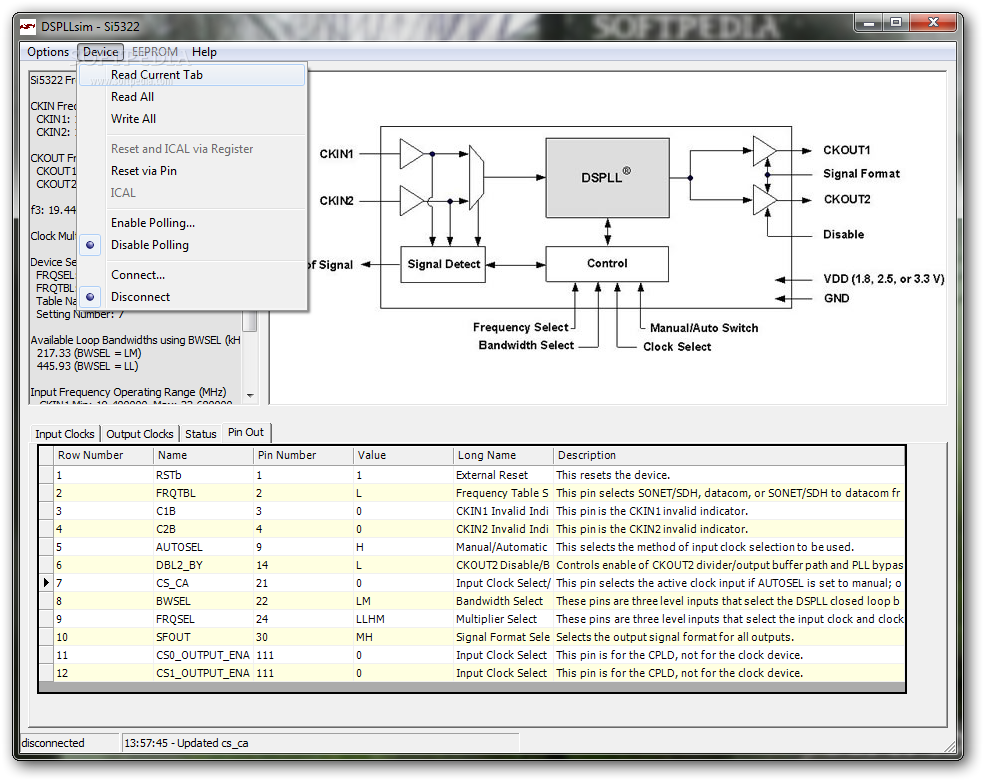Click the C1B name cell

204,511
